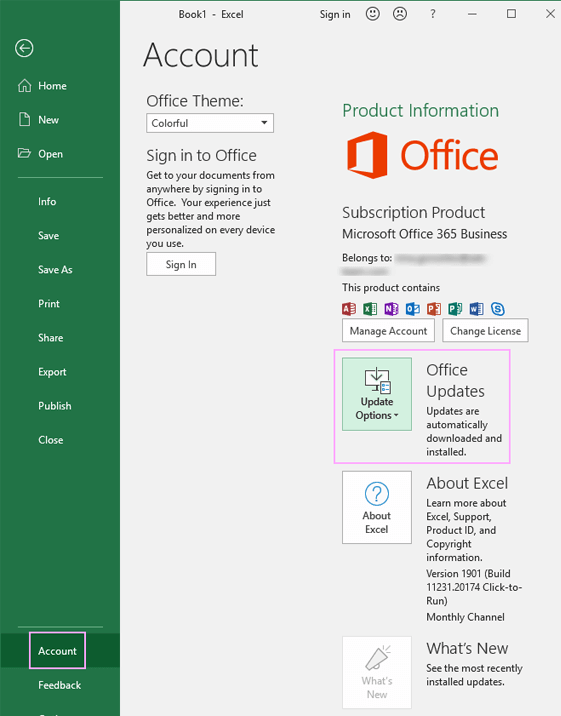
Task: Choose Close in the sidebar
Action: (51, 440)
